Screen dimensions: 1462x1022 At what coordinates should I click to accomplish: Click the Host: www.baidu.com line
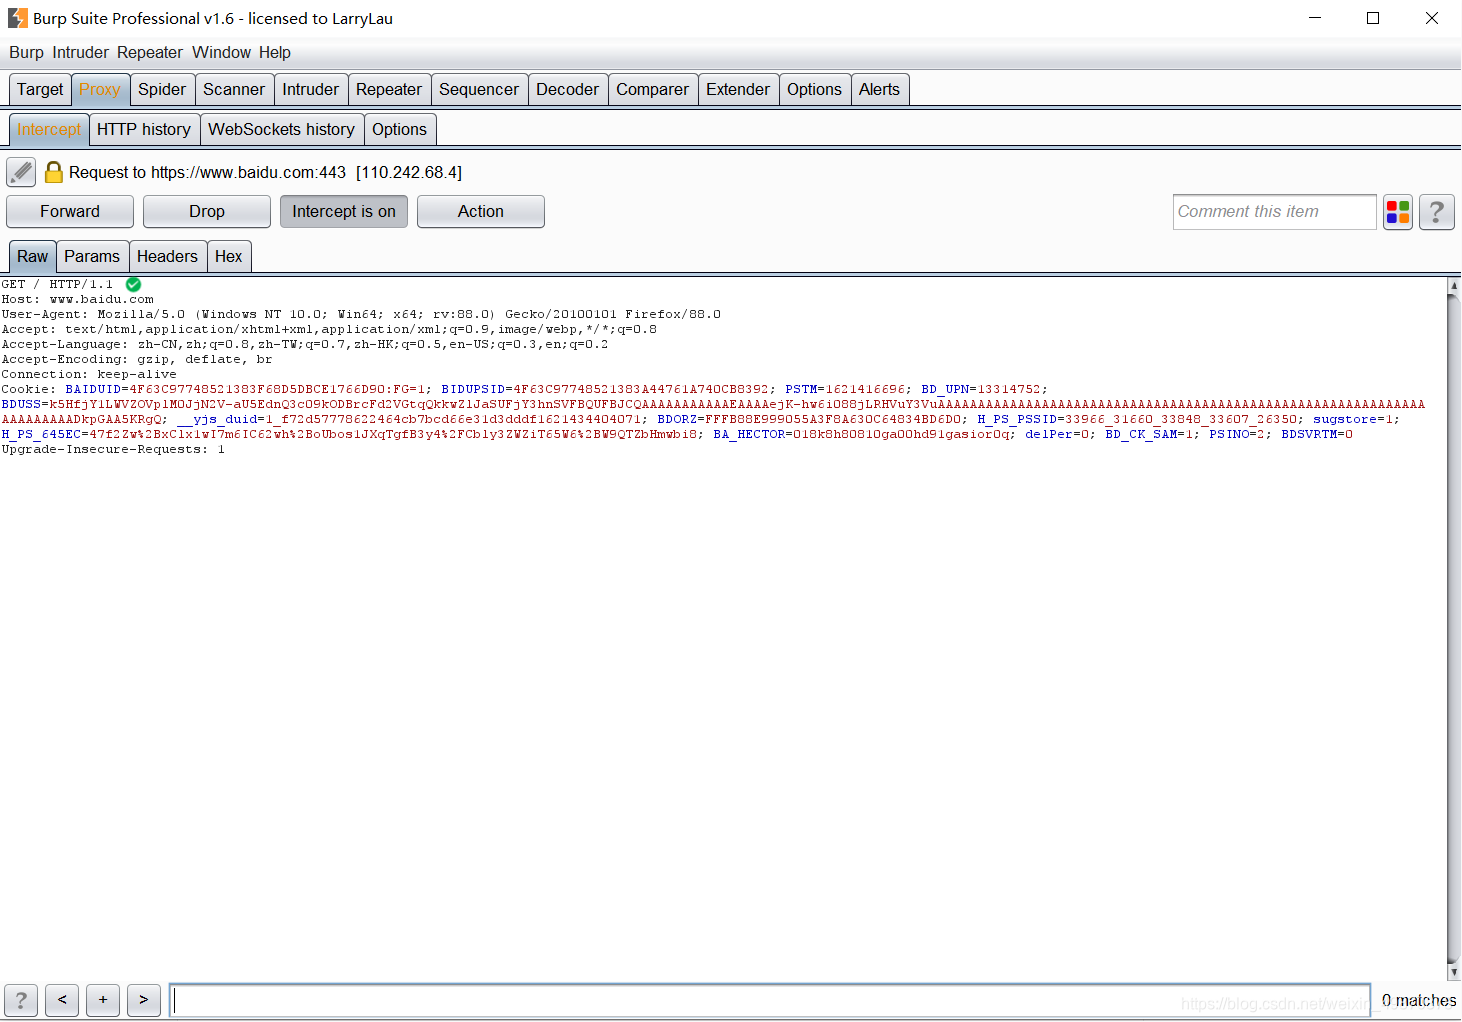[78, 300]
